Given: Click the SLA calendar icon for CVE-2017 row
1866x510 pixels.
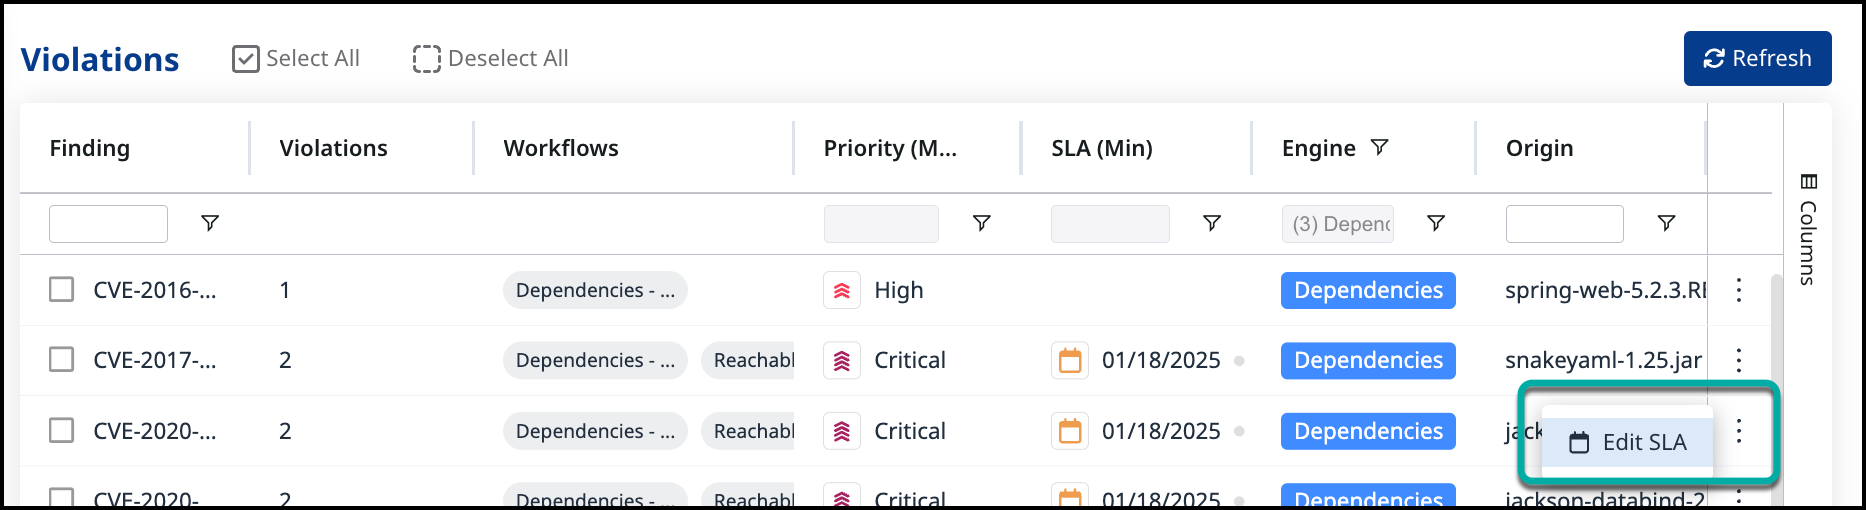Looking at the screenshot, I should [1070, 360].
